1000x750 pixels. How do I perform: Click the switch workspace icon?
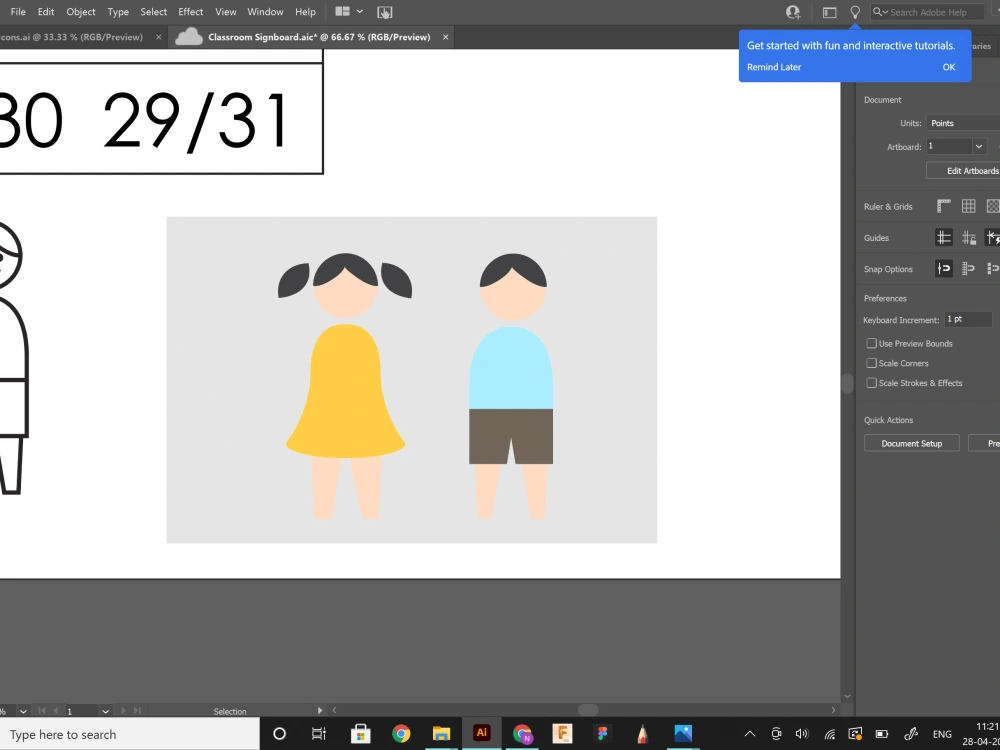tap(829, 12)
